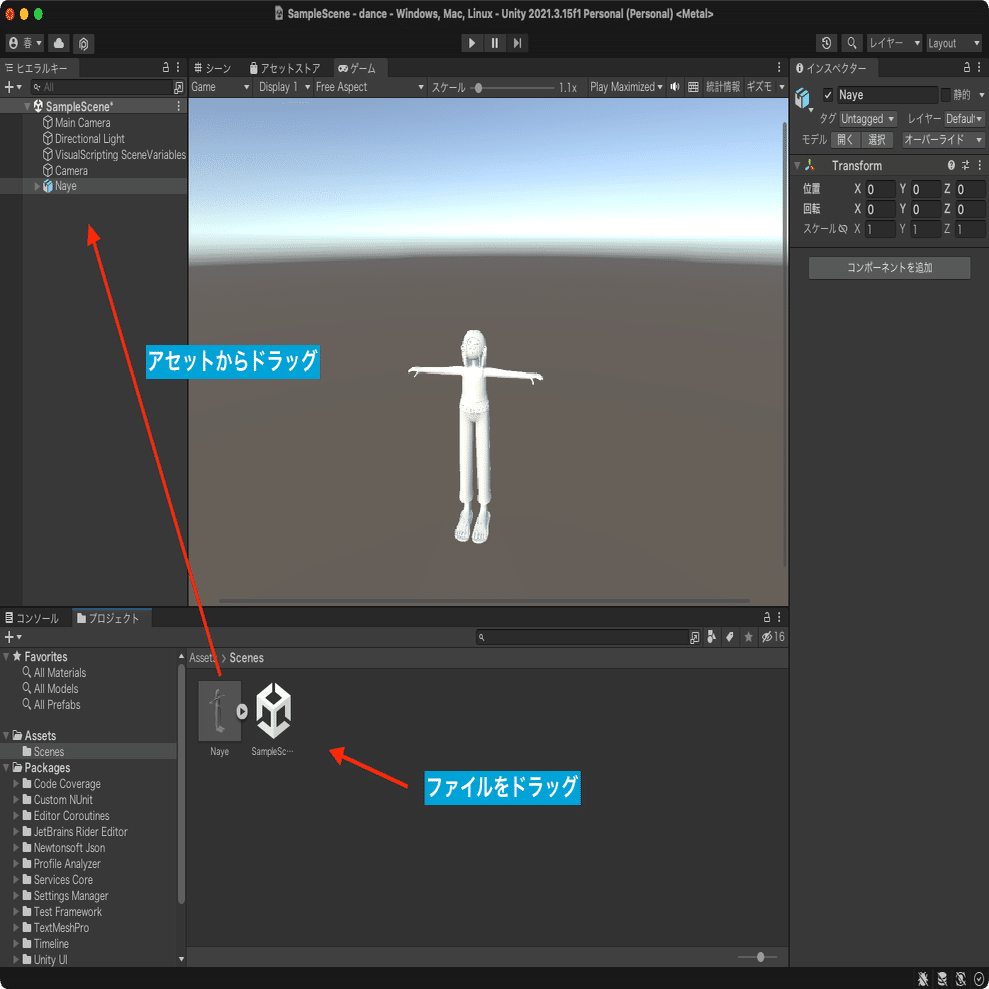Toggle the mute audio speaker icon
This screenshot has height=989, width=989.
[x=675, y=87]
